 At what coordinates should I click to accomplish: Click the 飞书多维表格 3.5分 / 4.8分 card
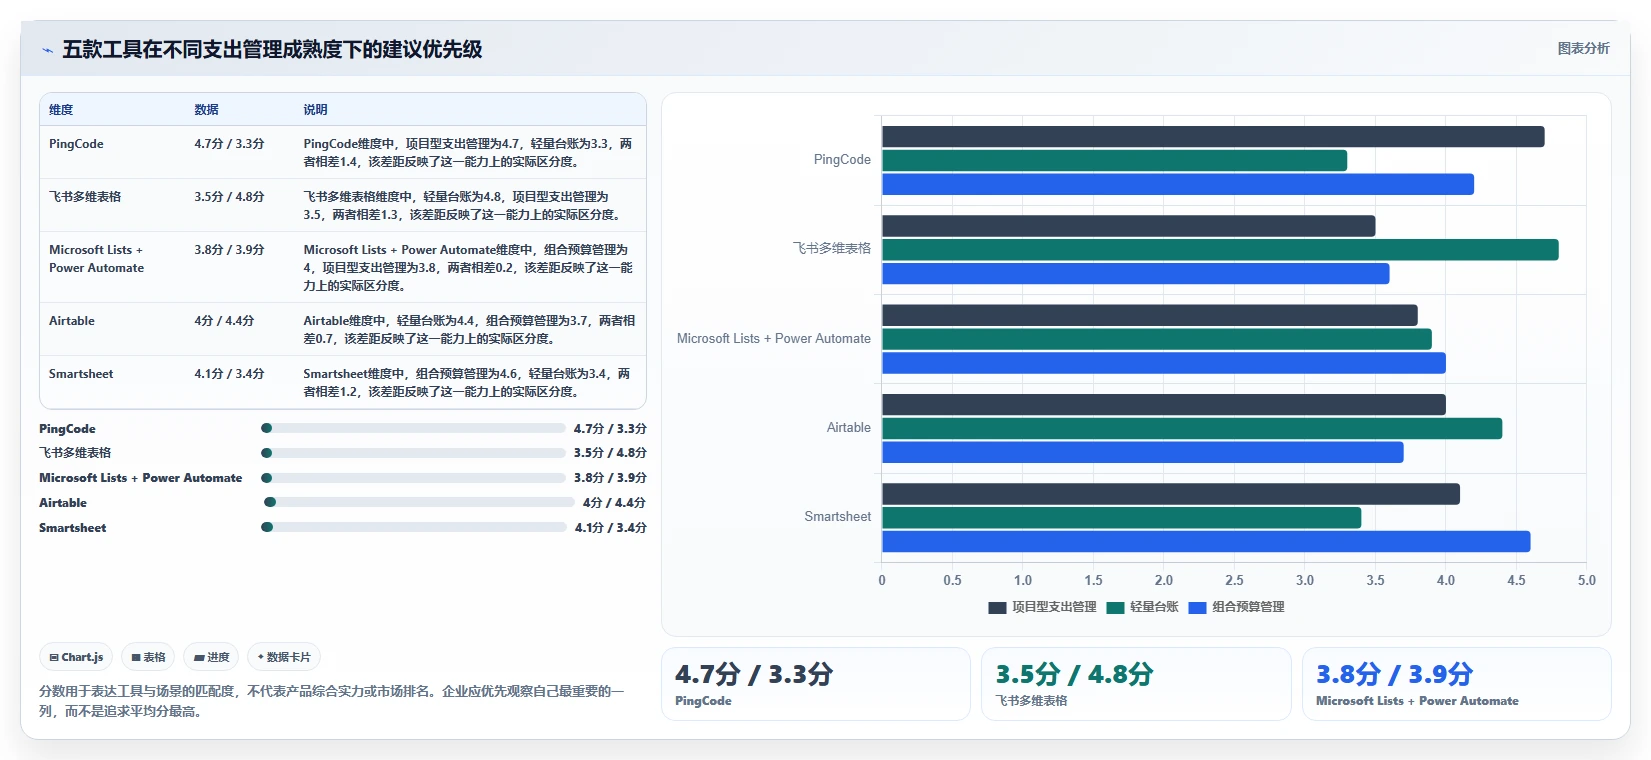pyautogui.click(x=1136, y=683)
